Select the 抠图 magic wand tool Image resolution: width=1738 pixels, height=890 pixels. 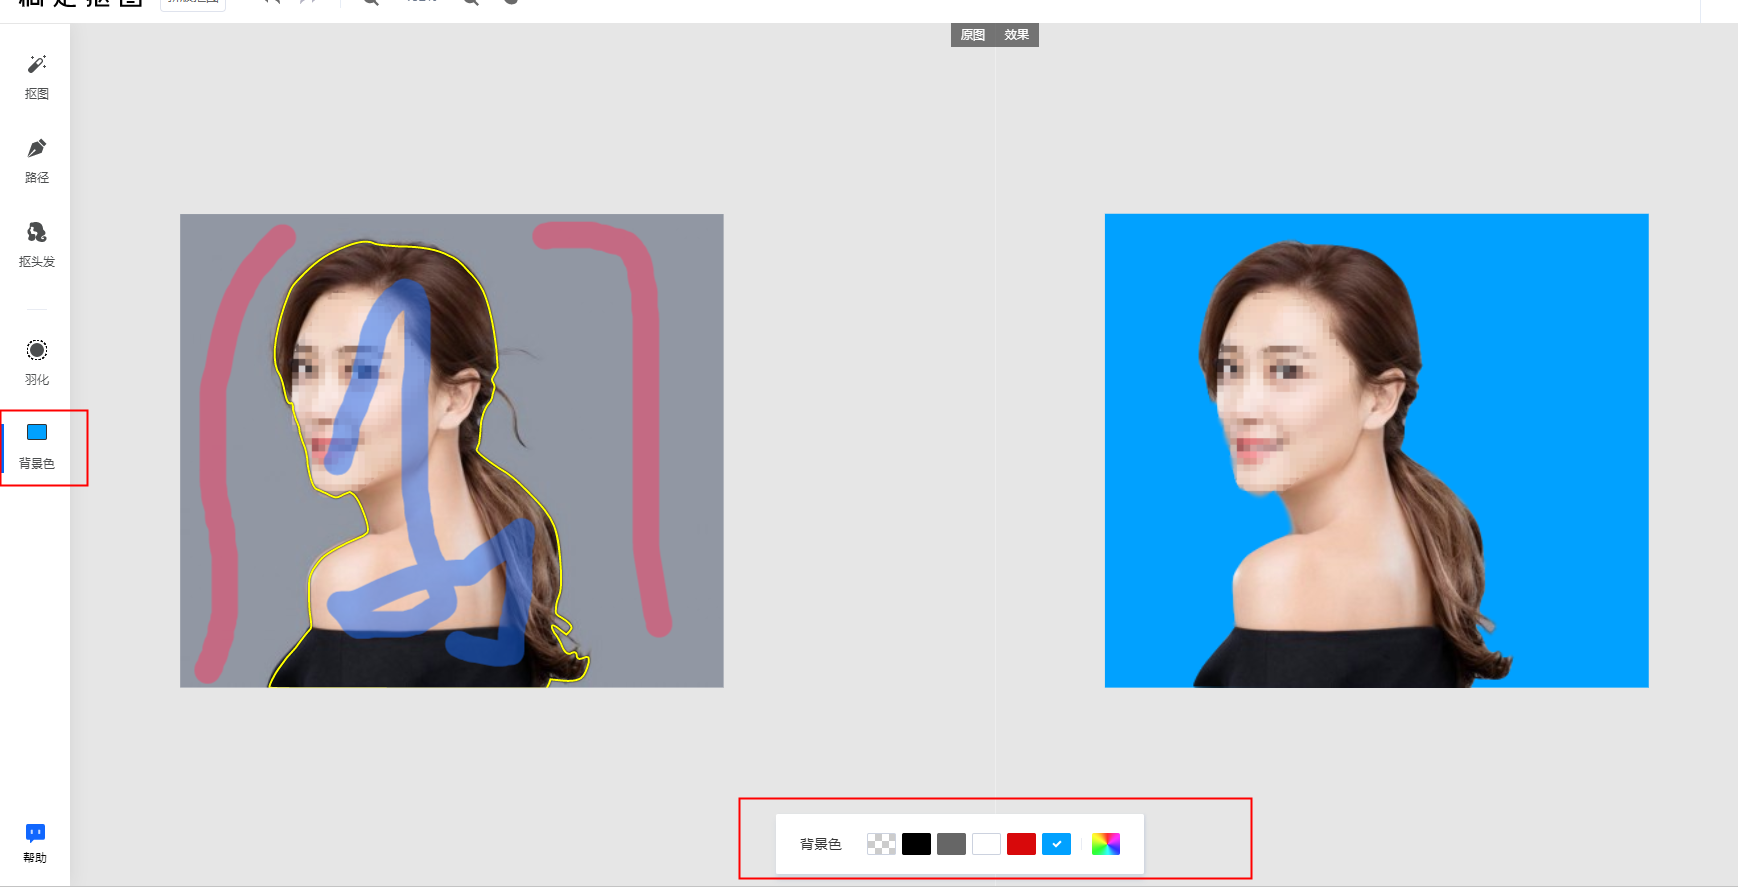pos(36,77)
